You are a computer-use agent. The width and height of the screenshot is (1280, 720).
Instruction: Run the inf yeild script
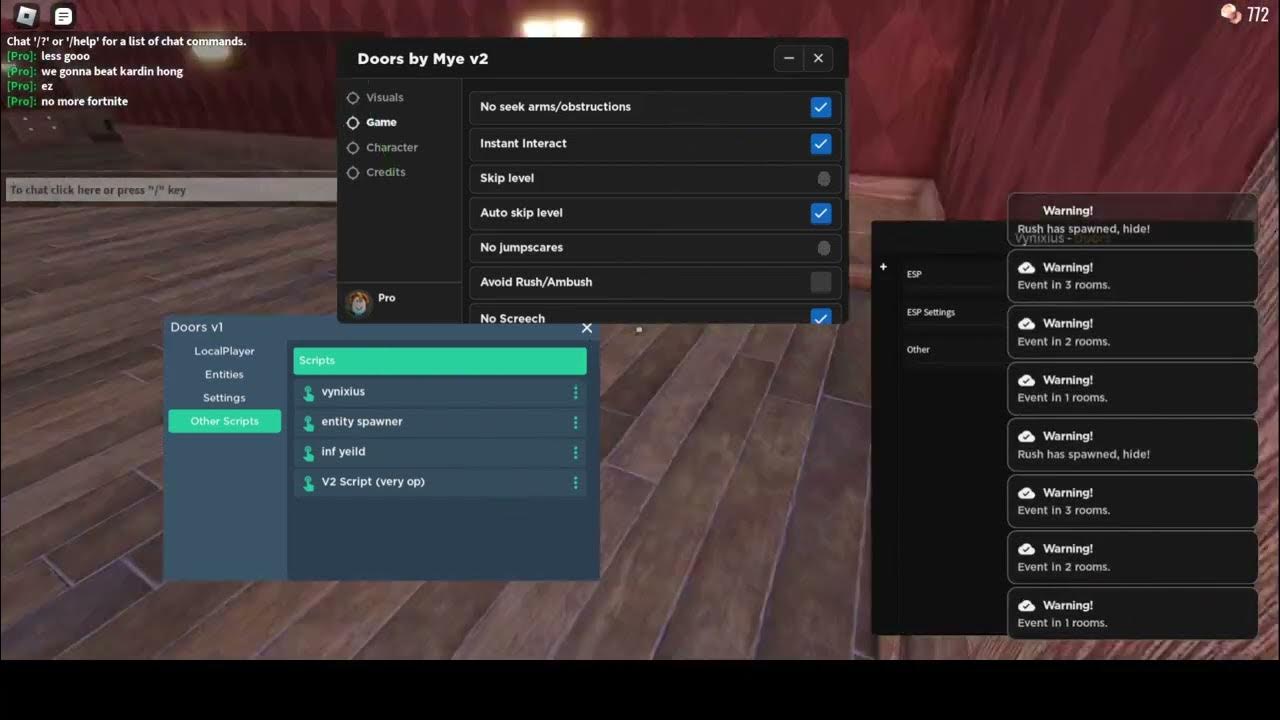pos(440,452)
